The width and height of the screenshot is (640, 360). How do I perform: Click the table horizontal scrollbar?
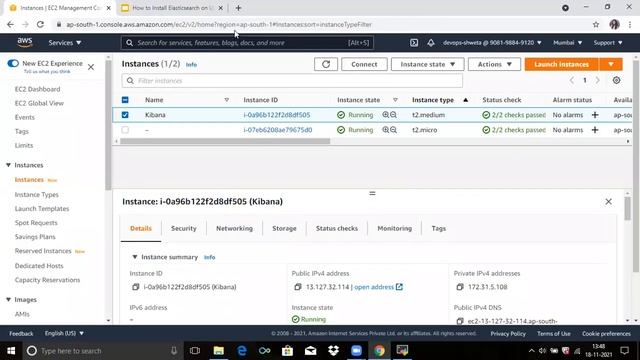point(225,141)
